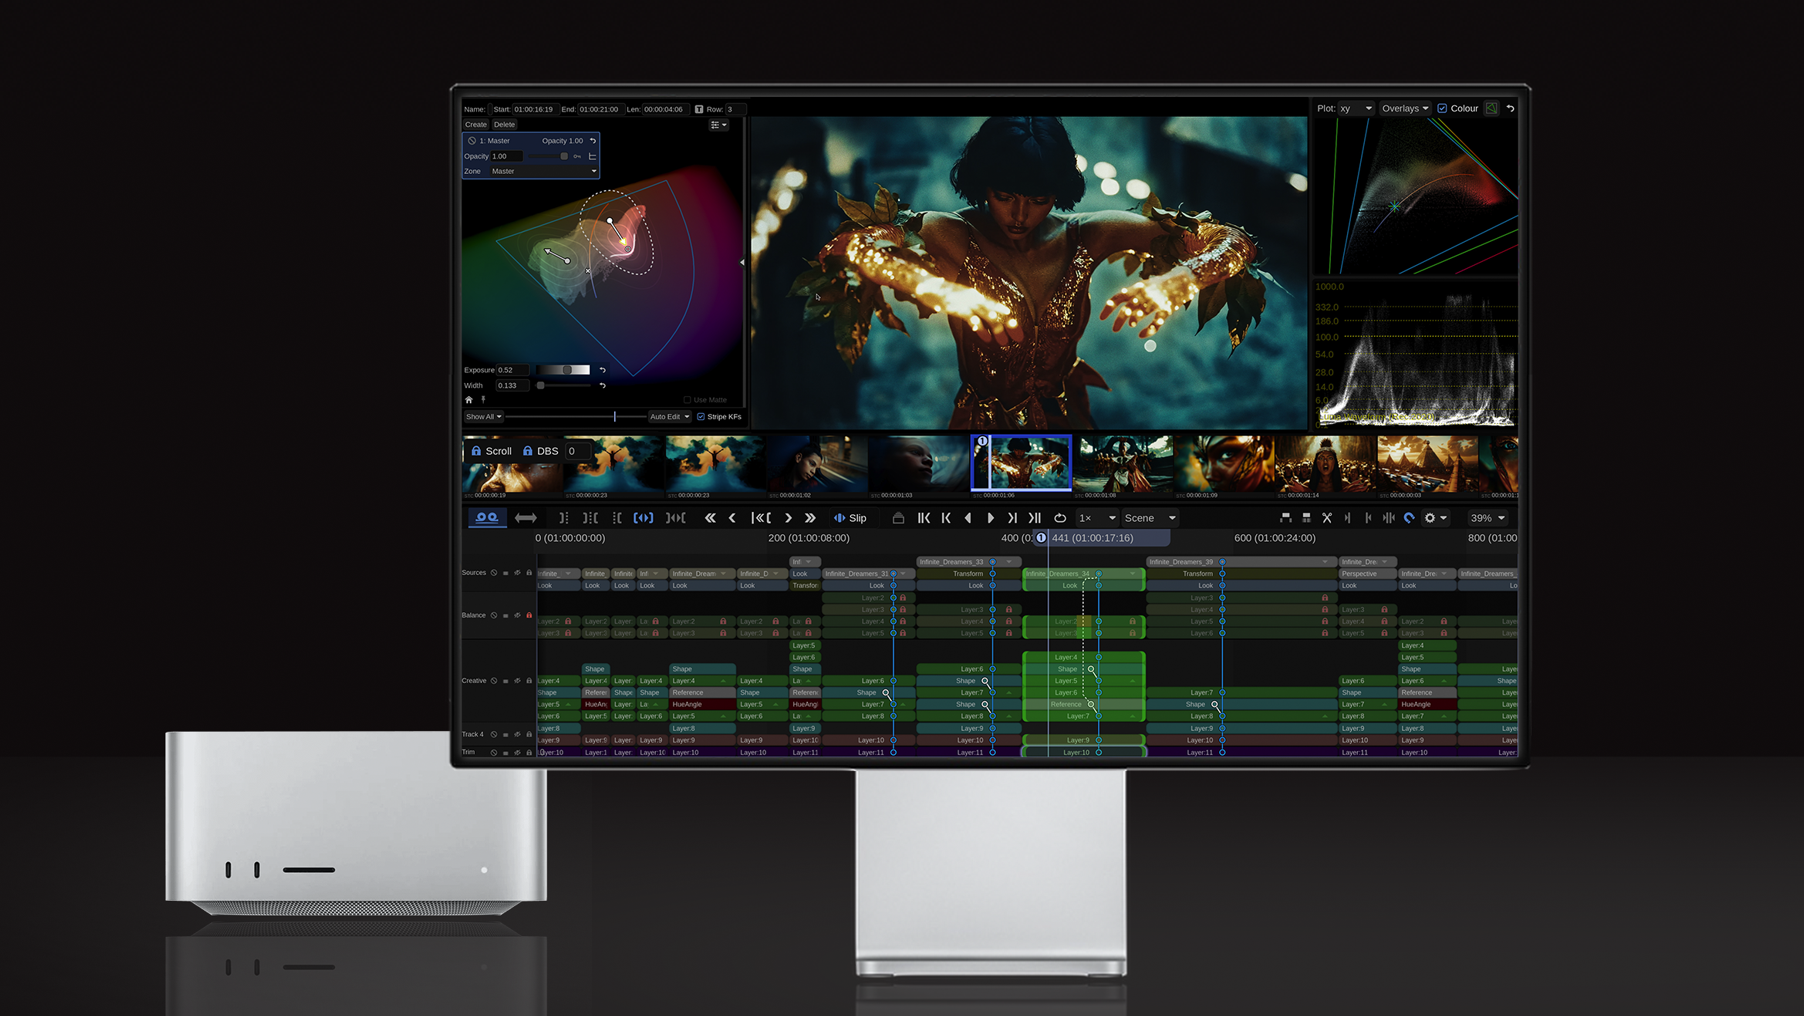
Task: Click the home icon below the Width field
Action: click(x=469, y=399)
